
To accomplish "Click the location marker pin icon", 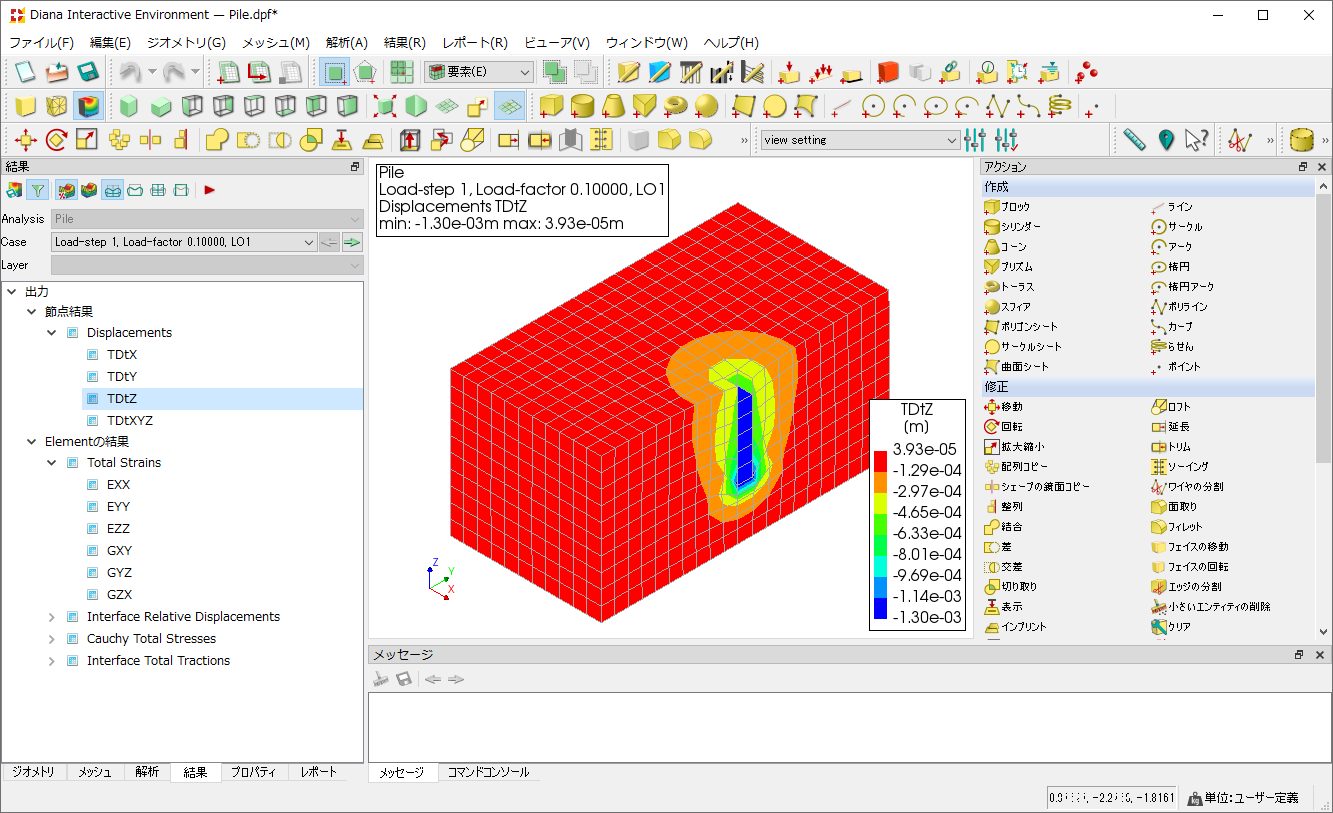I will [1165, 140].
